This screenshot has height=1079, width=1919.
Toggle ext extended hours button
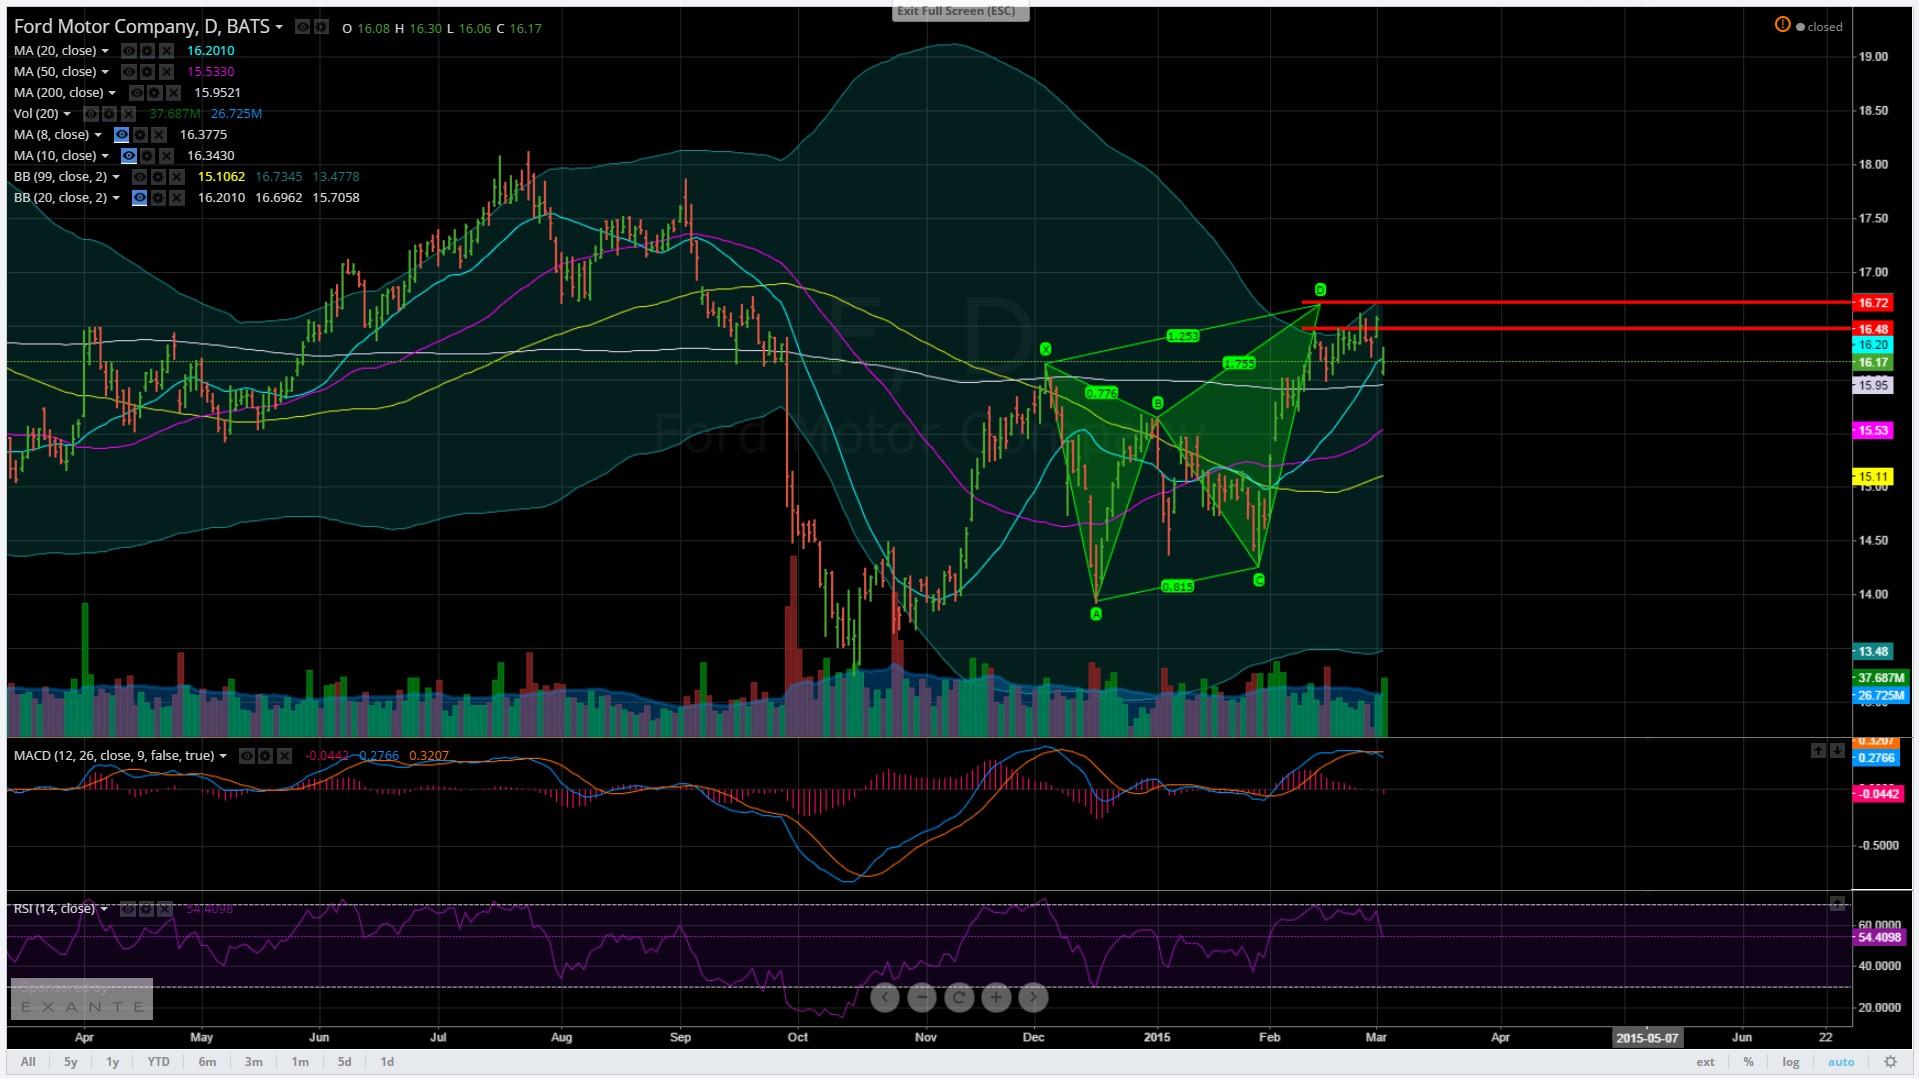tap(1705, 1062)
